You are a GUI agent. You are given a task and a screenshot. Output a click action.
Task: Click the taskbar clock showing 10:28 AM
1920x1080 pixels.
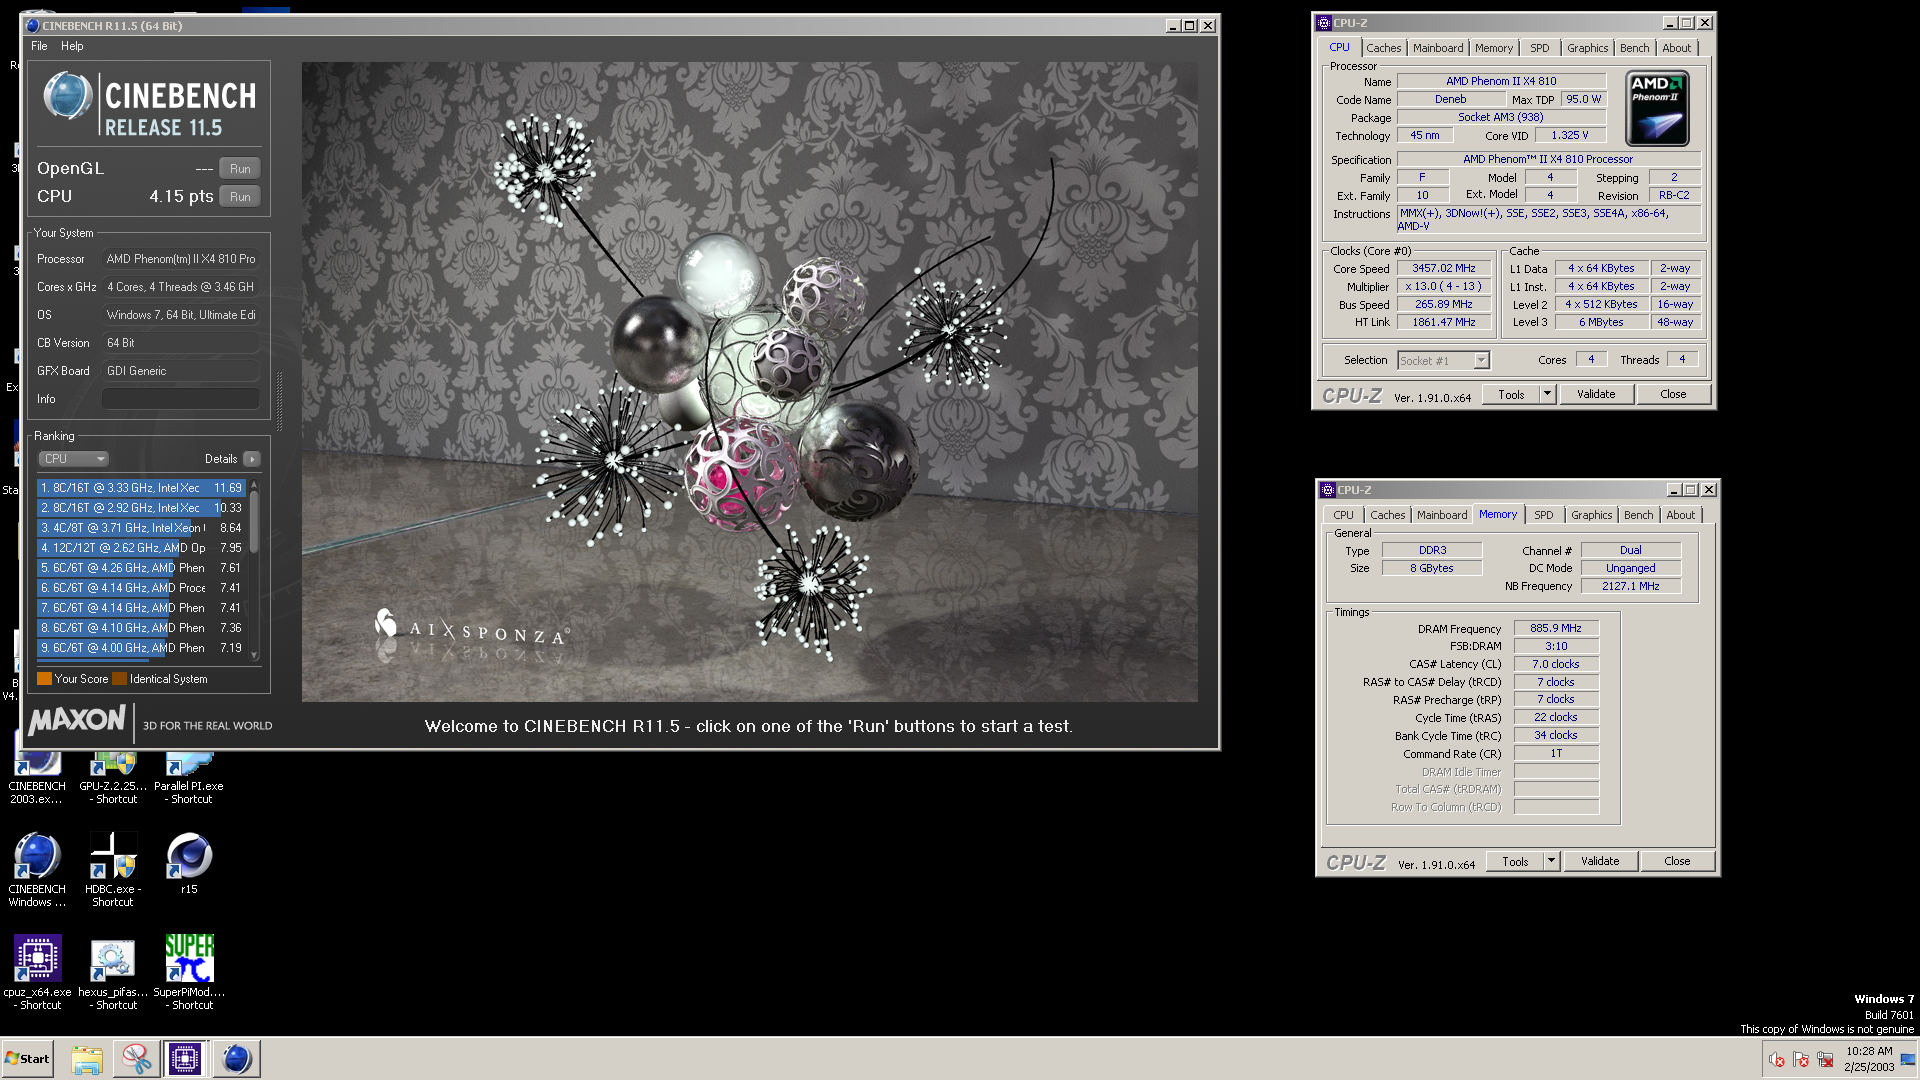point(1869,1059)
